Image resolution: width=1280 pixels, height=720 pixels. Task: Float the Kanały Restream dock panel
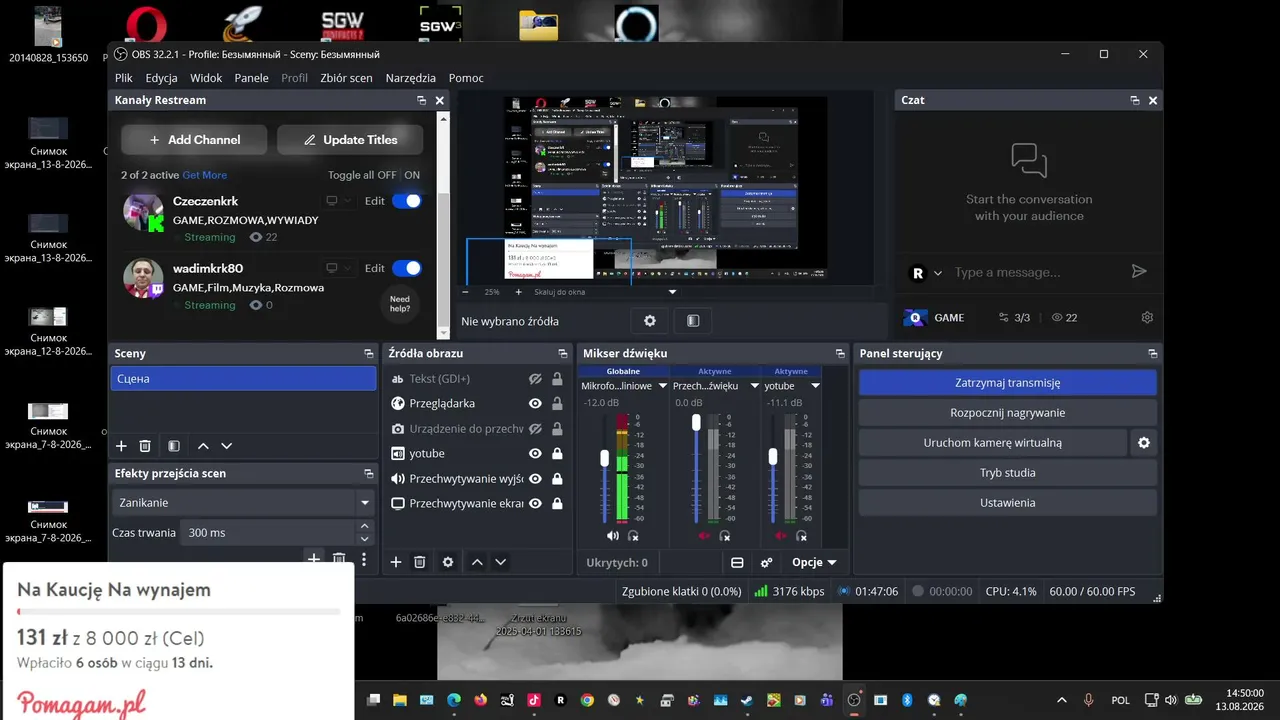click(x=422, y=101)
